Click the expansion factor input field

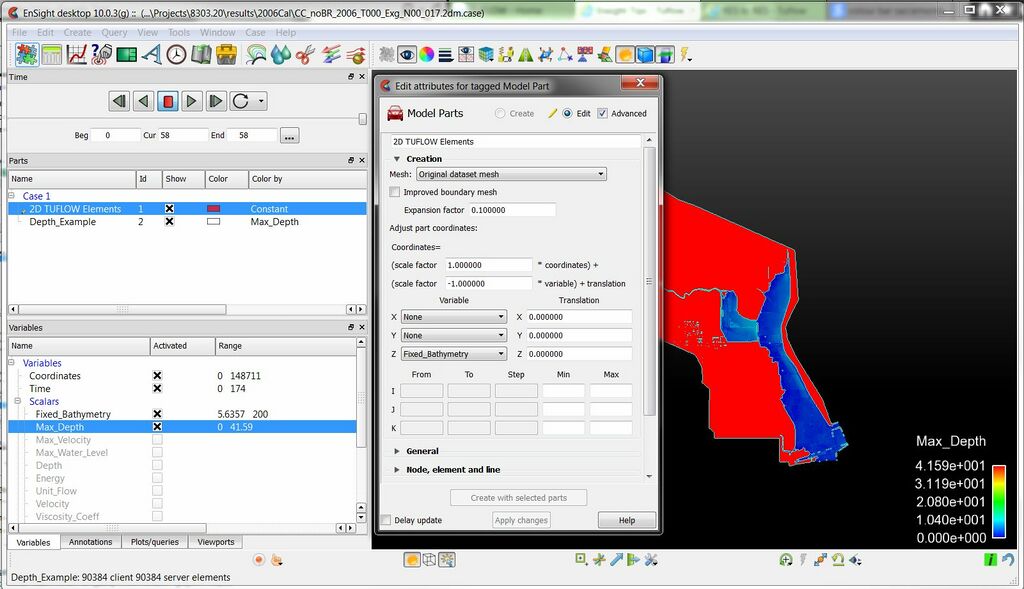(x=512, y=210)
